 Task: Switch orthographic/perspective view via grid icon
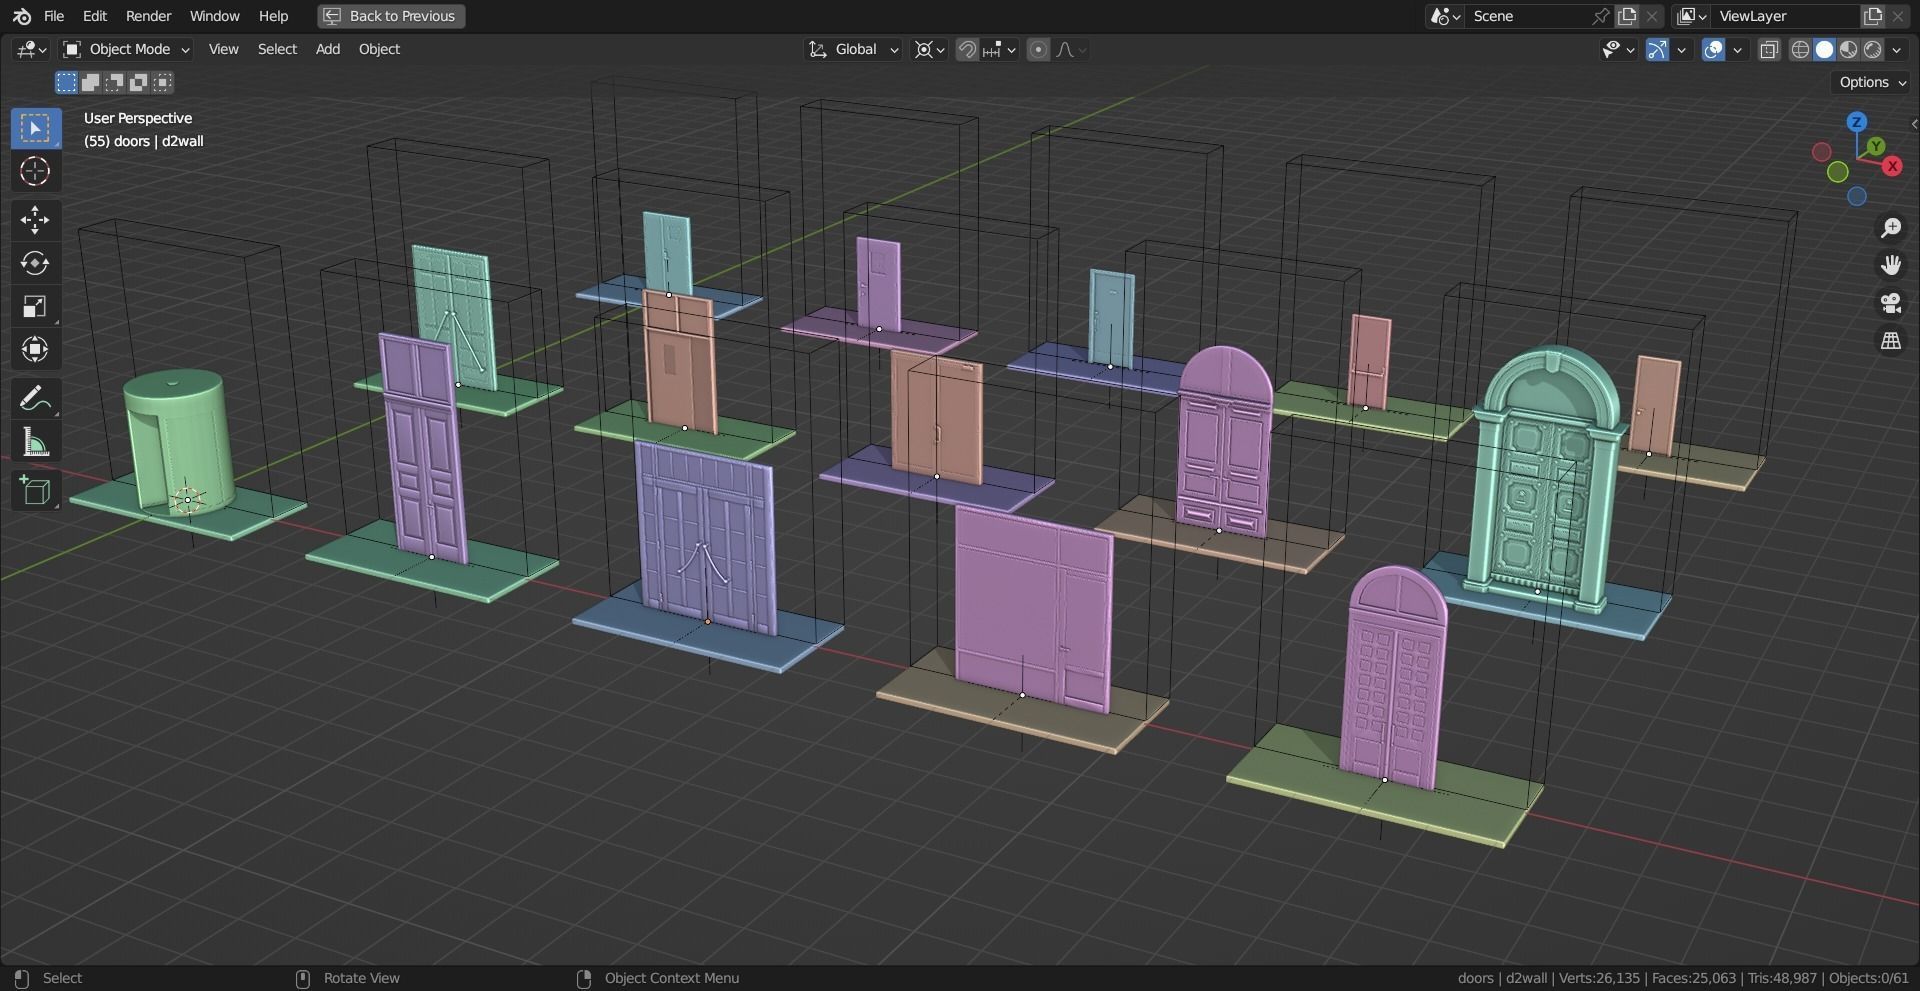click(1890, 341)
